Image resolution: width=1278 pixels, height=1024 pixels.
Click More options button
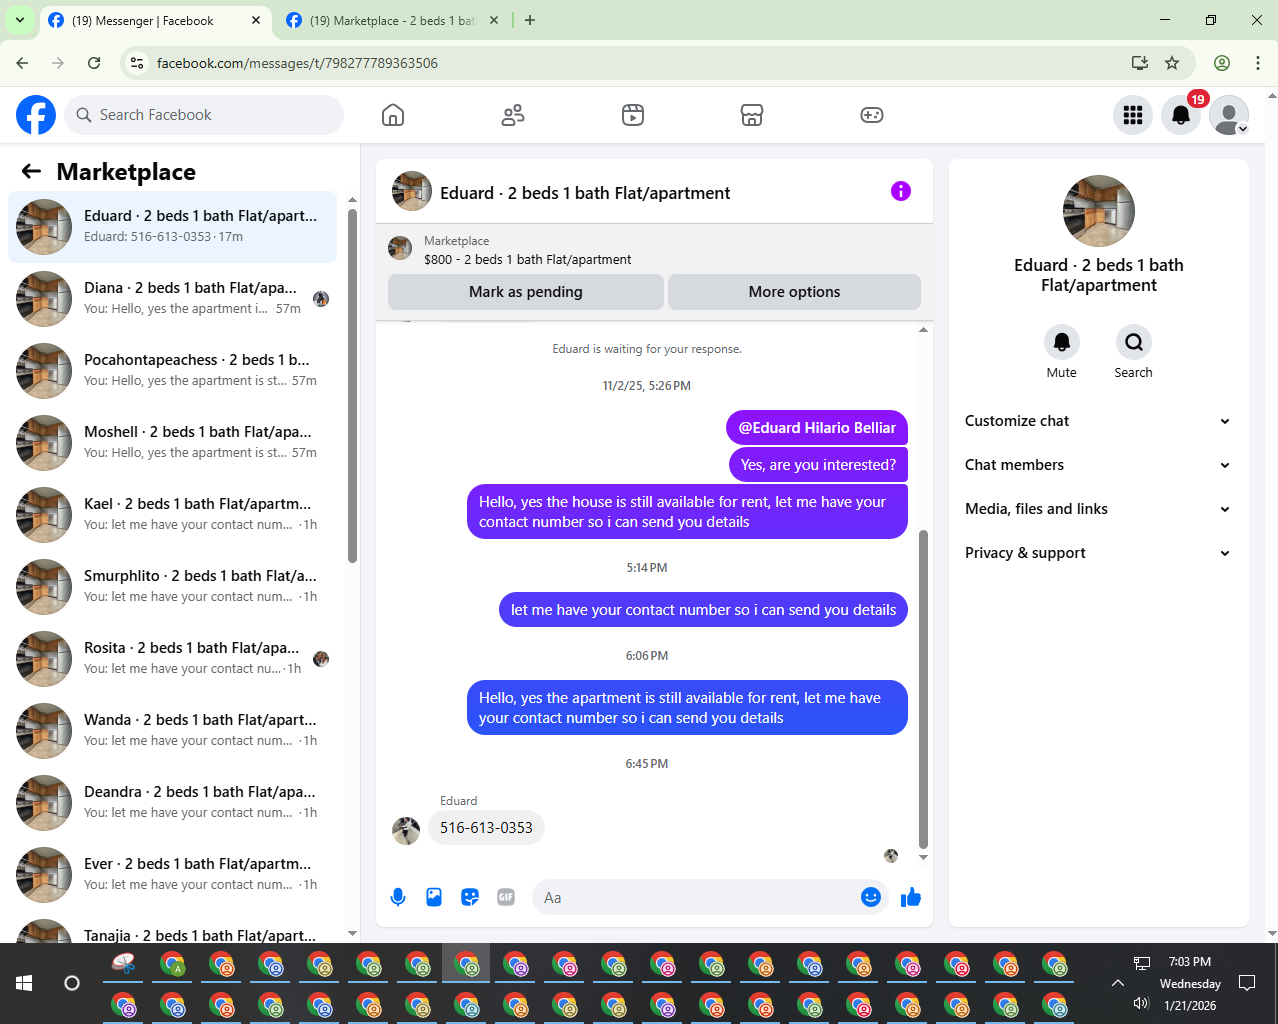[794, 292]
